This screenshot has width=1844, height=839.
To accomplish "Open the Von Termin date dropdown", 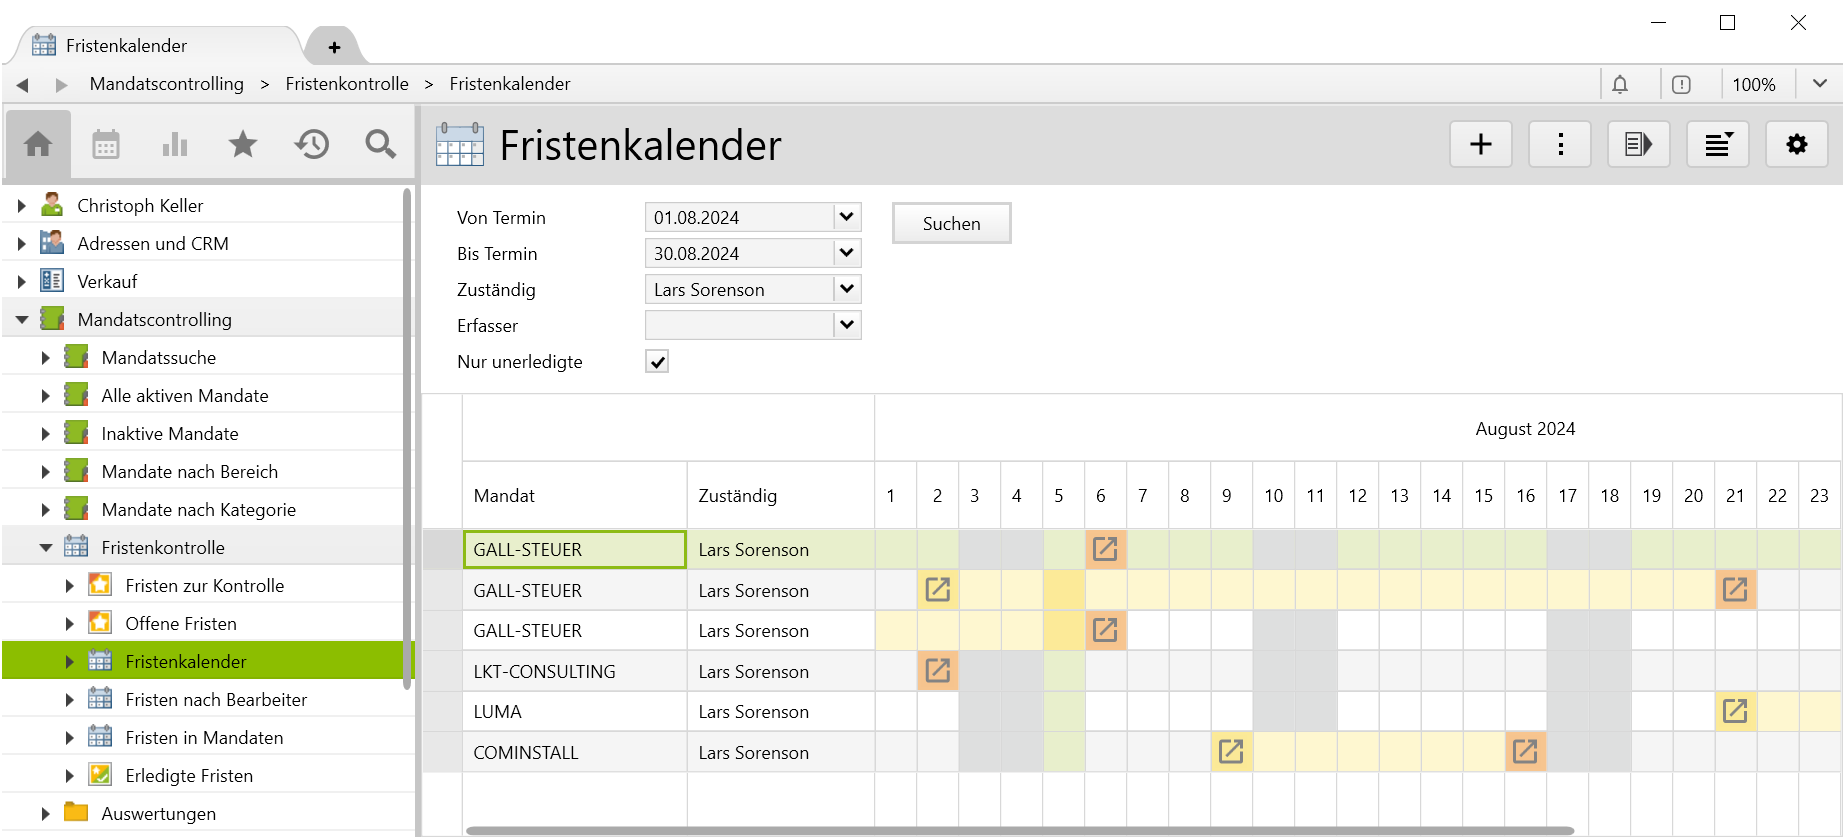I will 846,217.
